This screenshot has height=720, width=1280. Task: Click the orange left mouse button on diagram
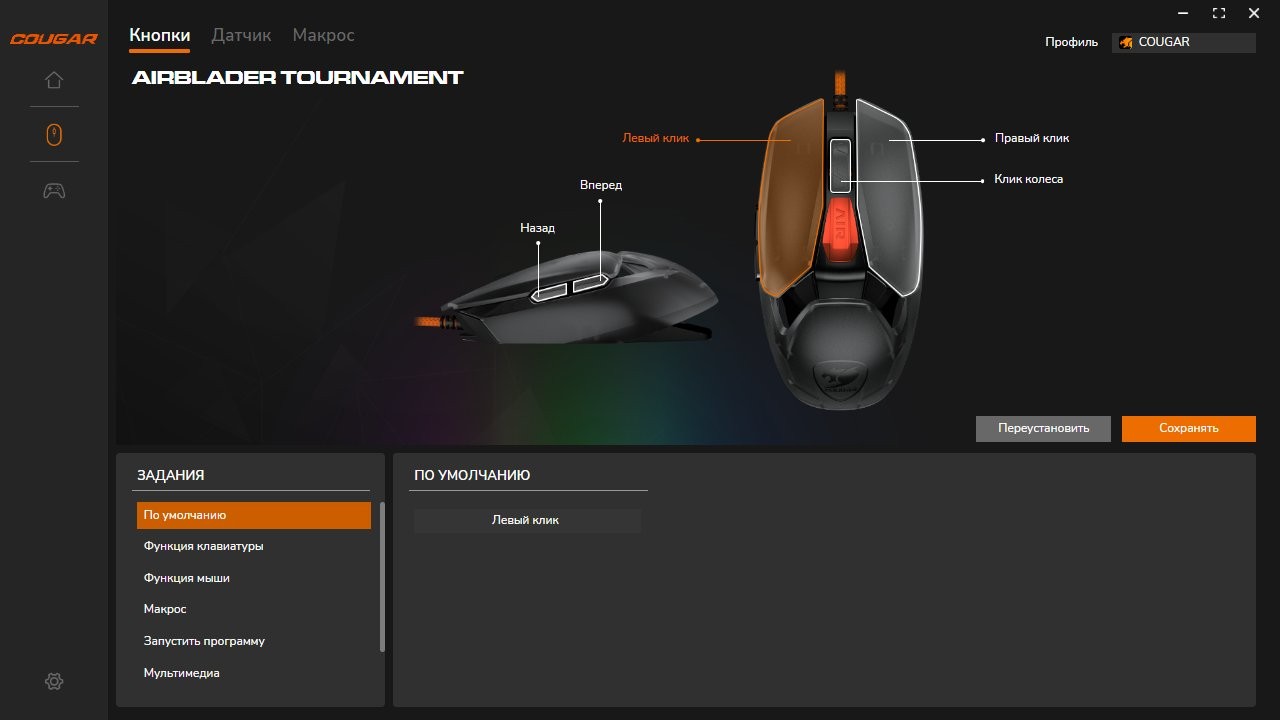(x=787, y=200)
